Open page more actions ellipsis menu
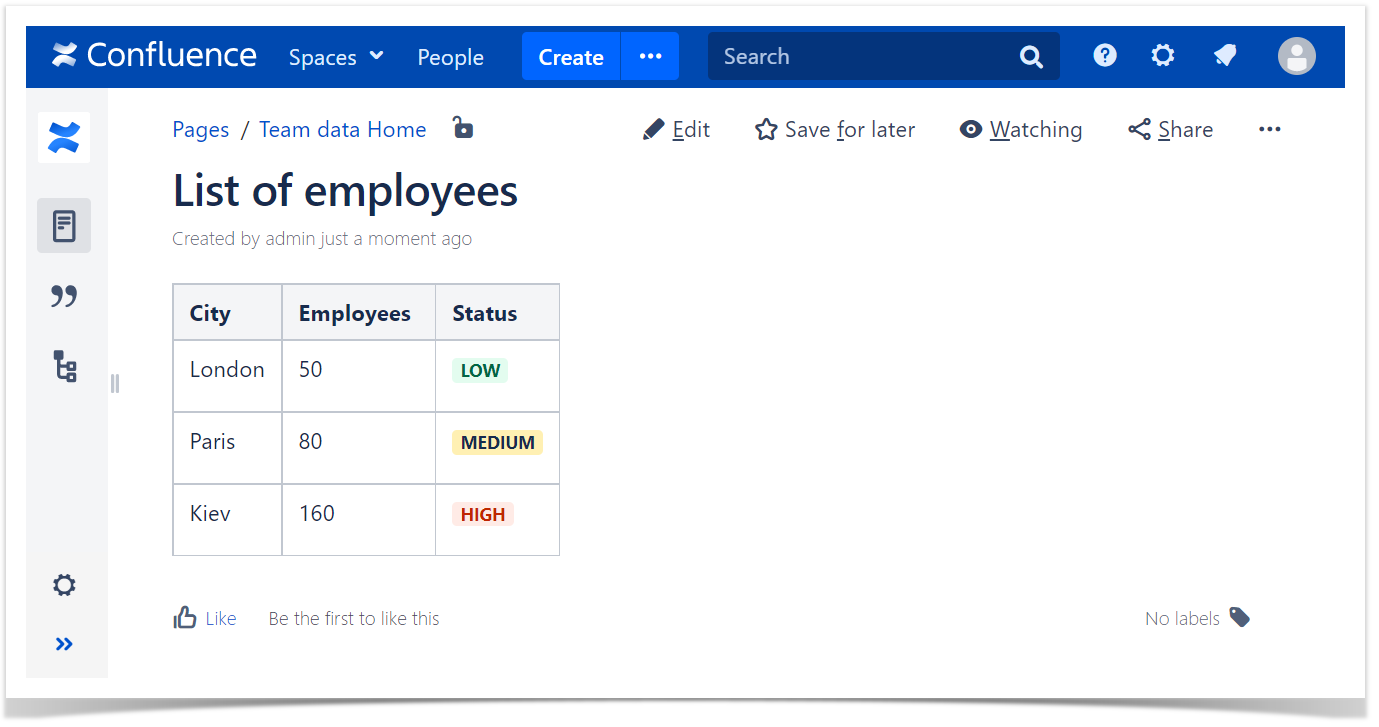 click(x=1269, y=130)
